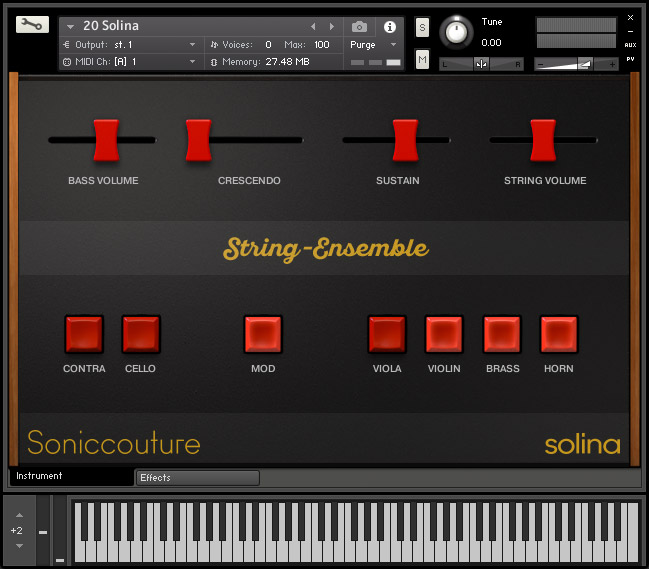Click the leftmost white key on keyboard
649x569 pixels.
coord(79,553)
